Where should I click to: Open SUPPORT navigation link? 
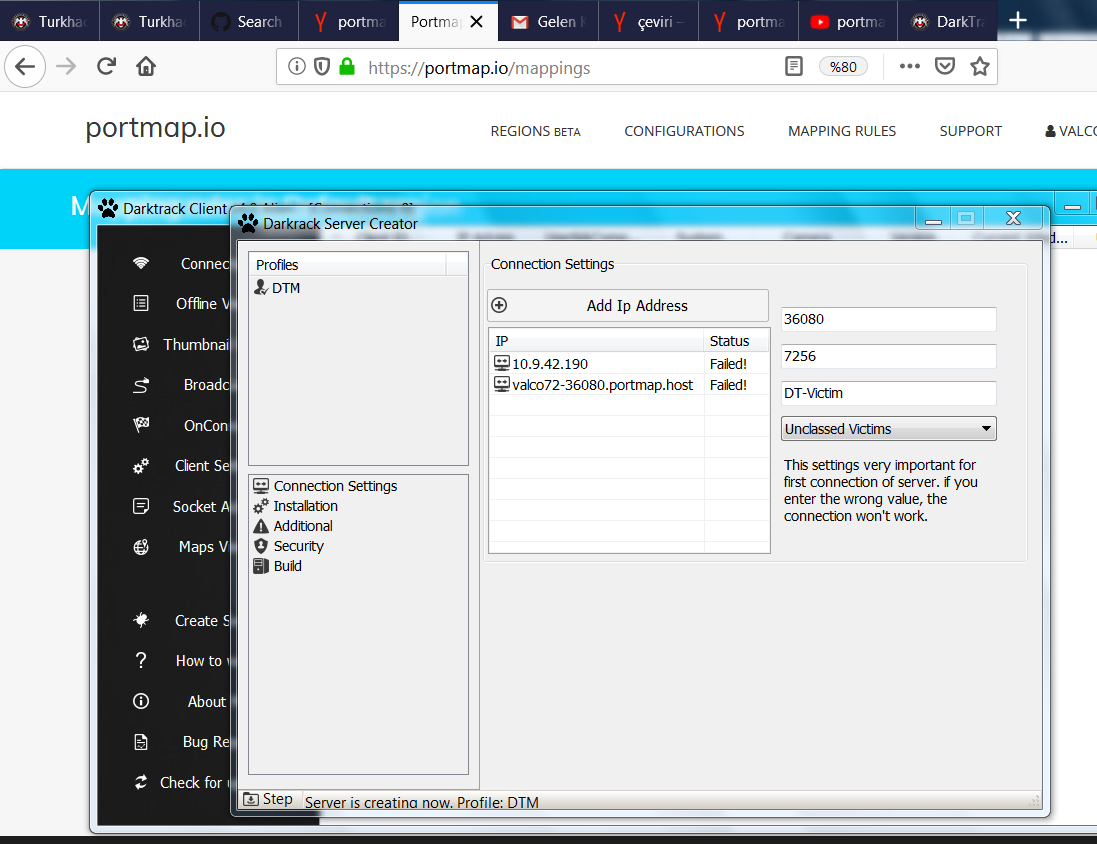pos(970,132)
